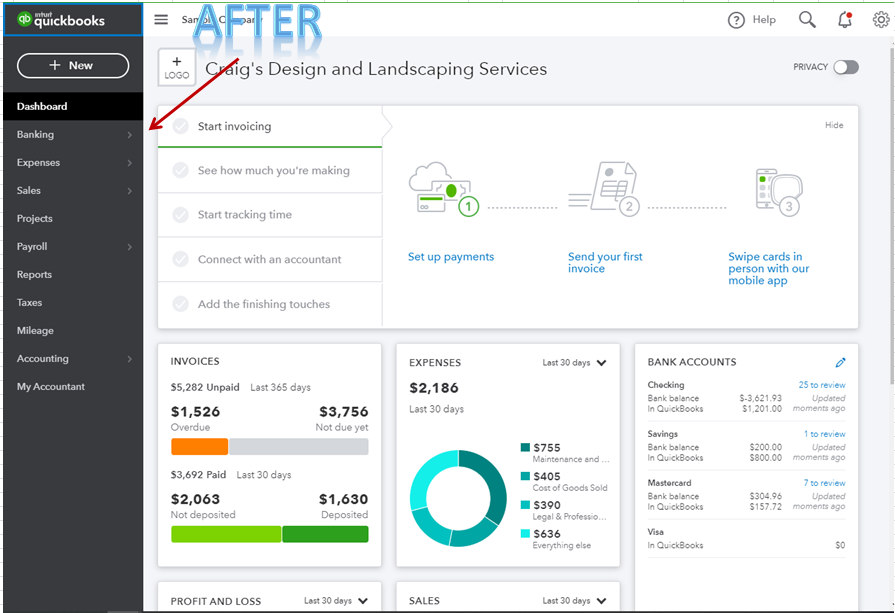The image size is (895, 613).
Task: Open Profit and Loss period dropdown
Action: click(x=336, y=600)
